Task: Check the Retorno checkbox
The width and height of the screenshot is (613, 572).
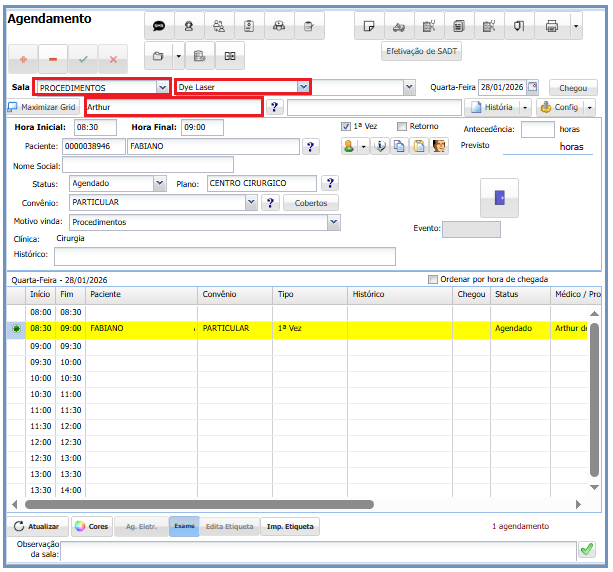Action: click(x=402, y=127)
